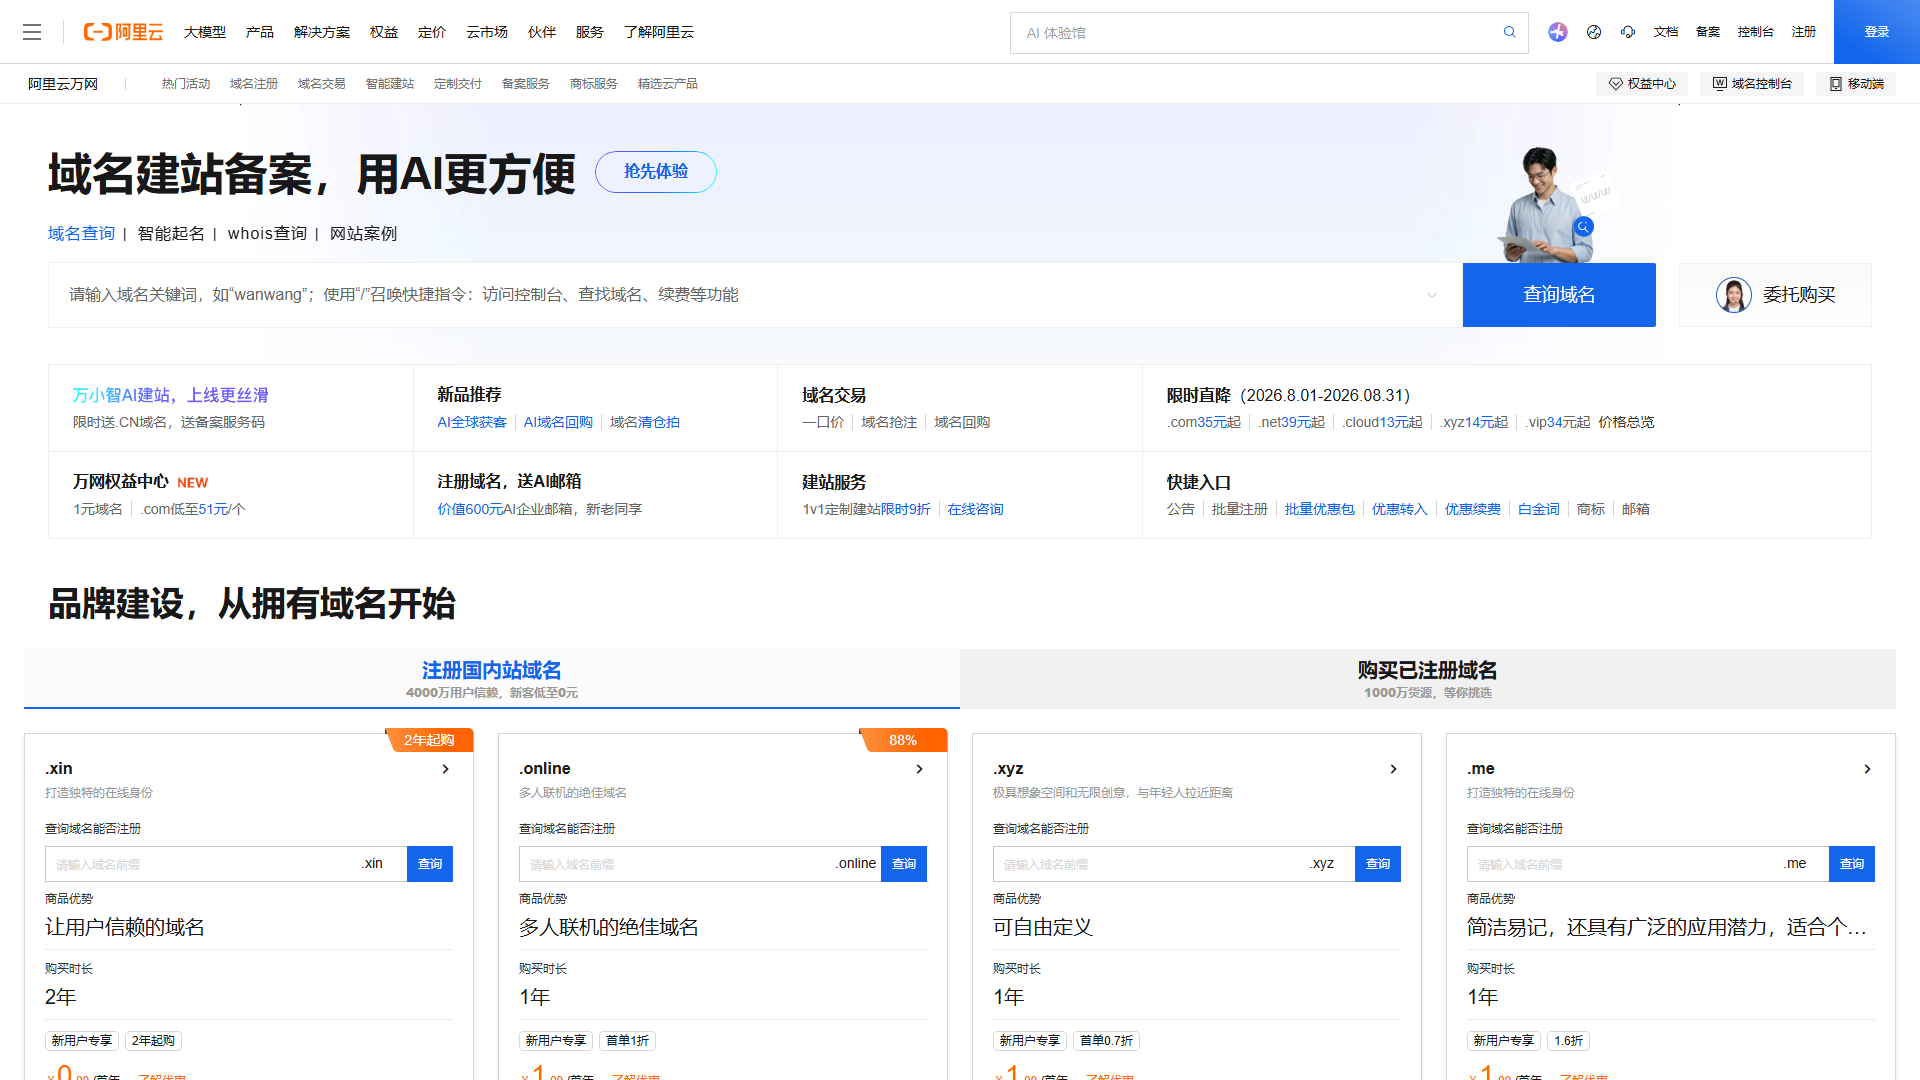Click the blue 登录 button
Viewport: 1920px width, 1080px height.
tap(1877, 32)
